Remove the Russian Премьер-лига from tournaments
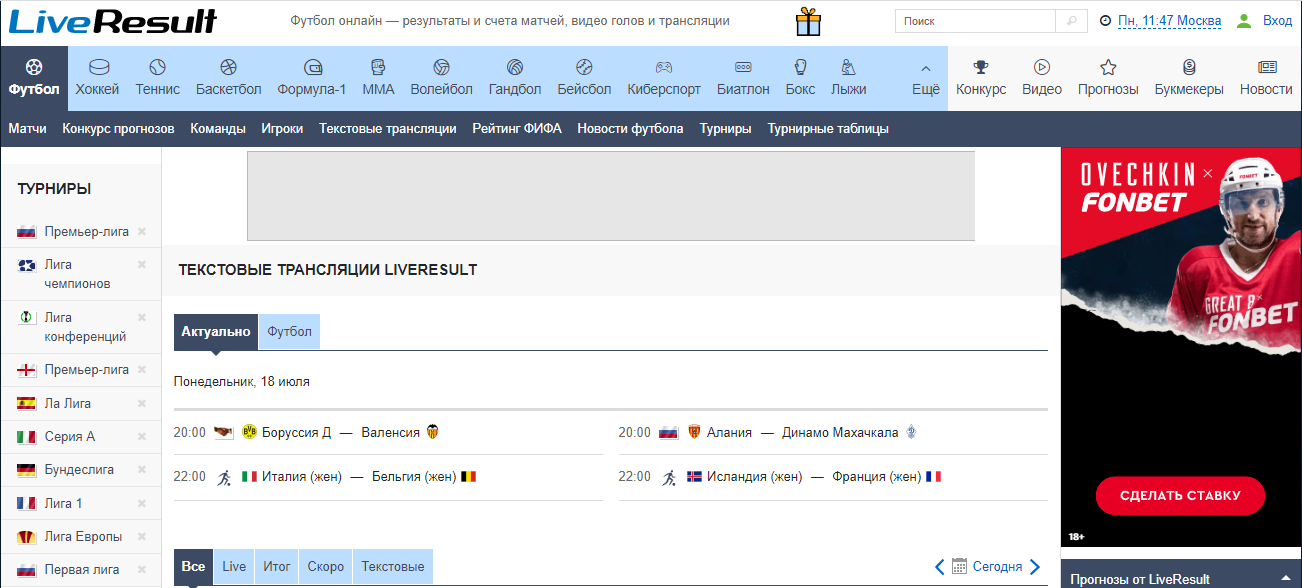The image size is (1302, 588). [x=142, y=231]
